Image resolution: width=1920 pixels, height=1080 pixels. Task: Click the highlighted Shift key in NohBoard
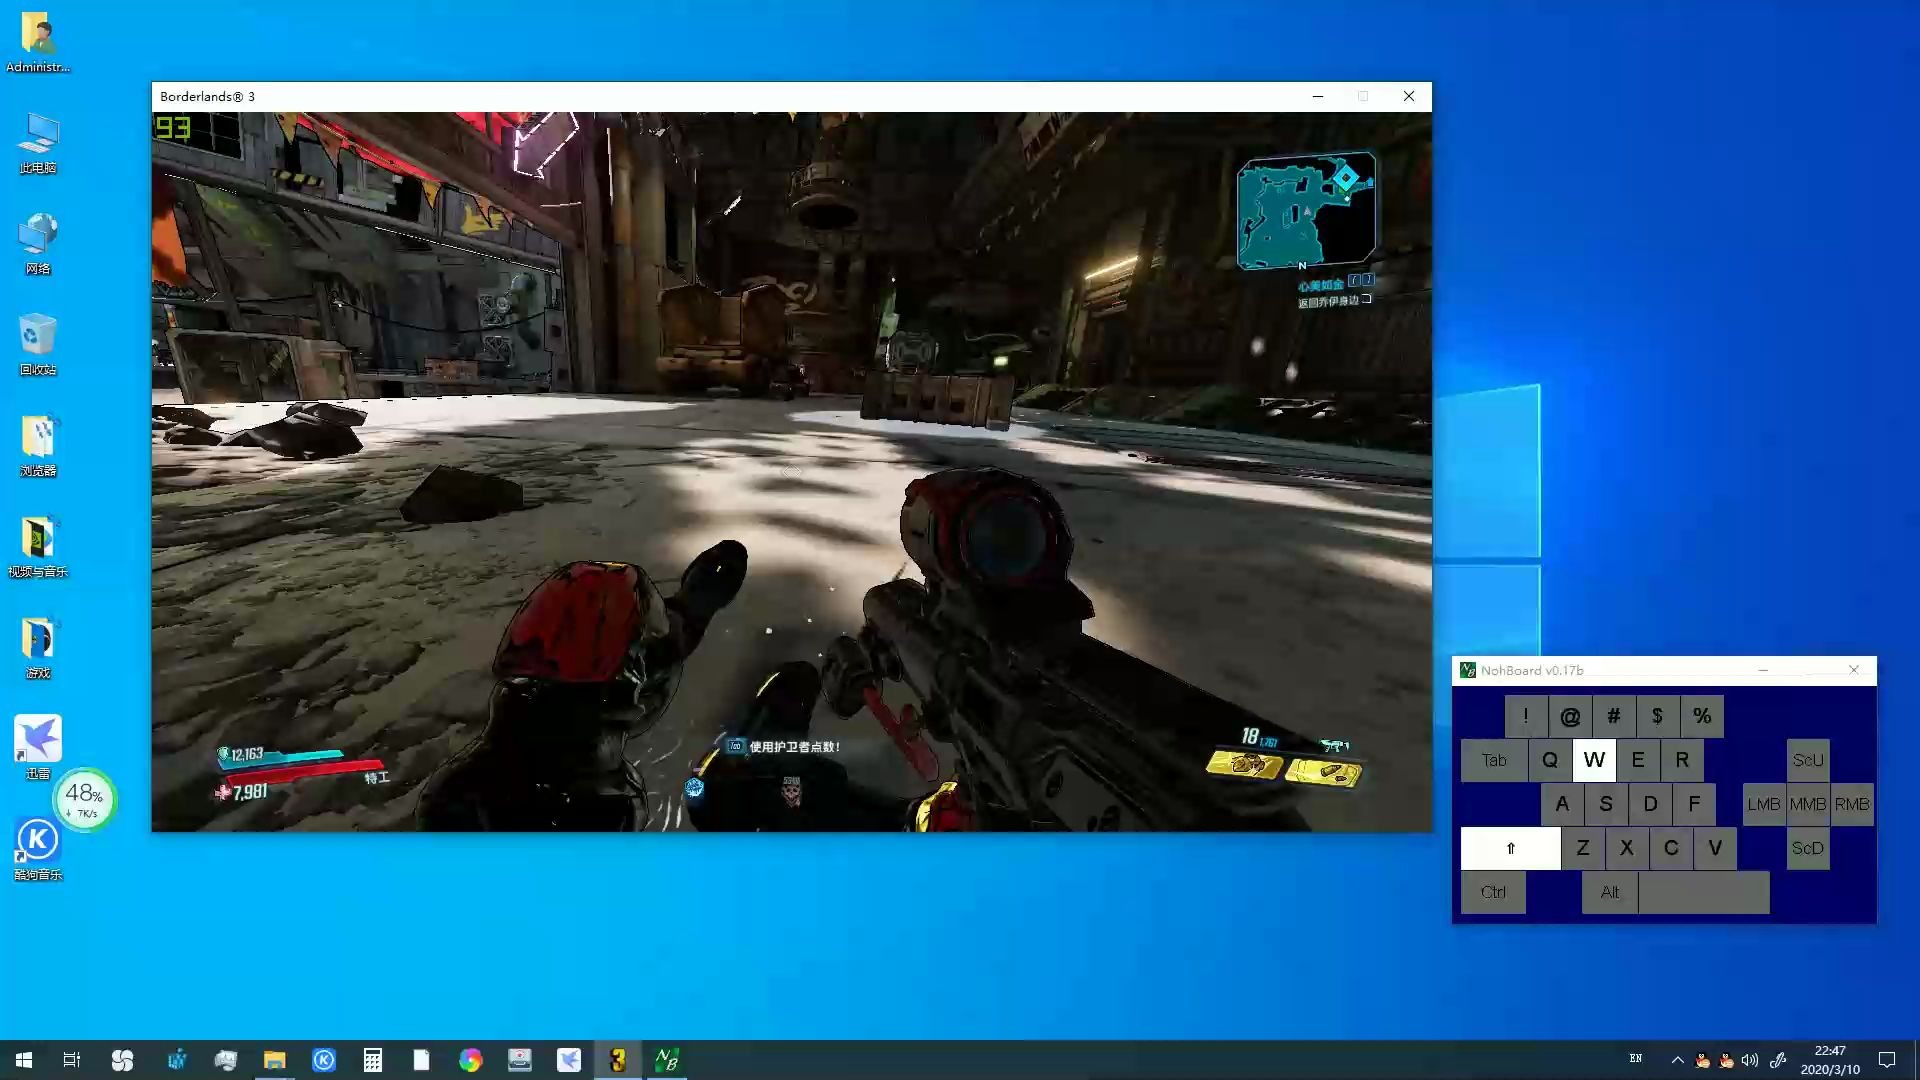click(1510, 848)
